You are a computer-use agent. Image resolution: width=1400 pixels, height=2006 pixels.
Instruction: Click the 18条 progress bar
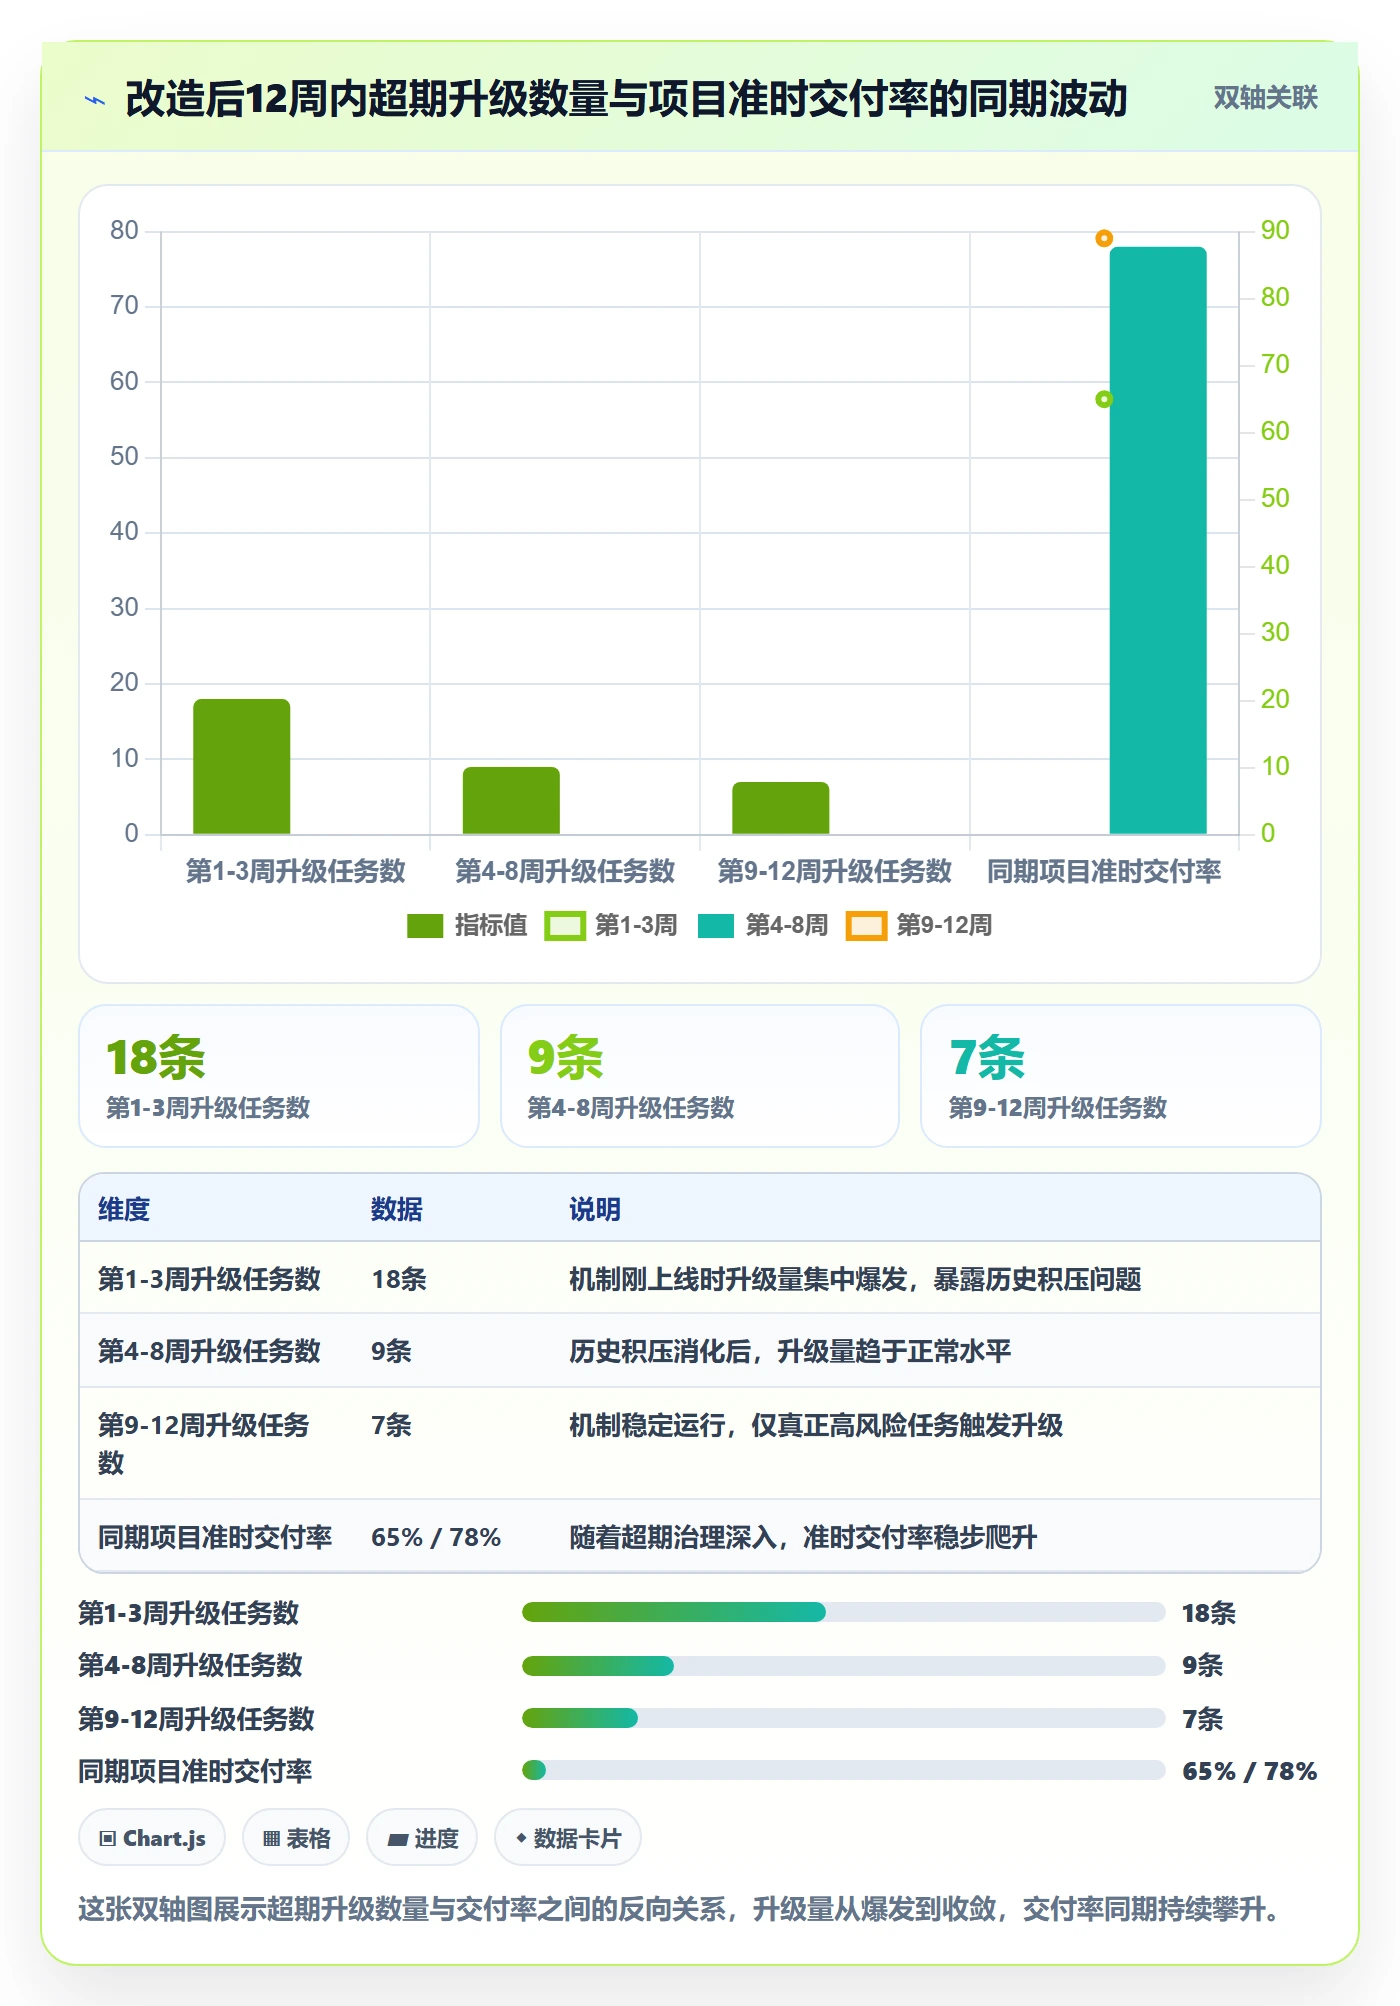click(844, 1612)
